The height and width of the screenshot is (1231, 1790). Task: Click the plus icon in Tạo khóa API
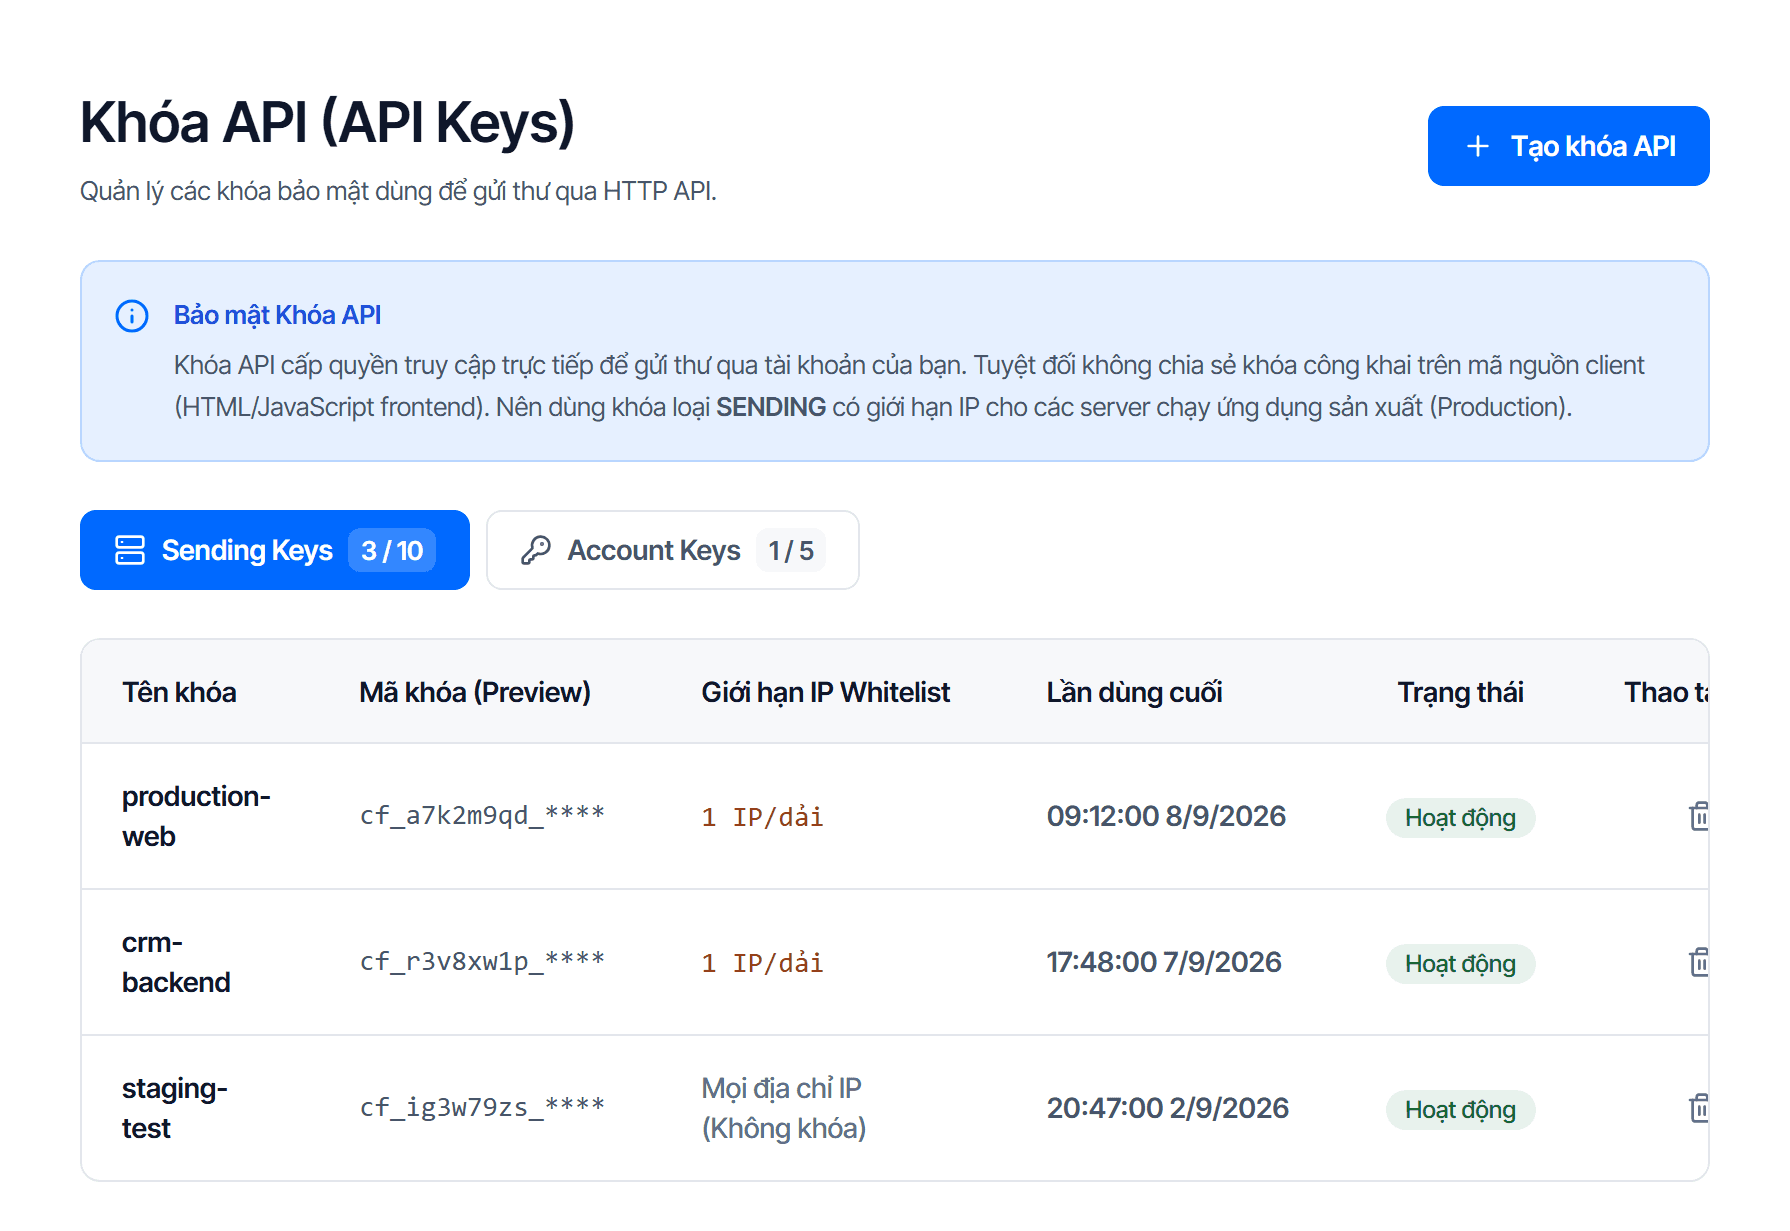(x=1478, y=146)
